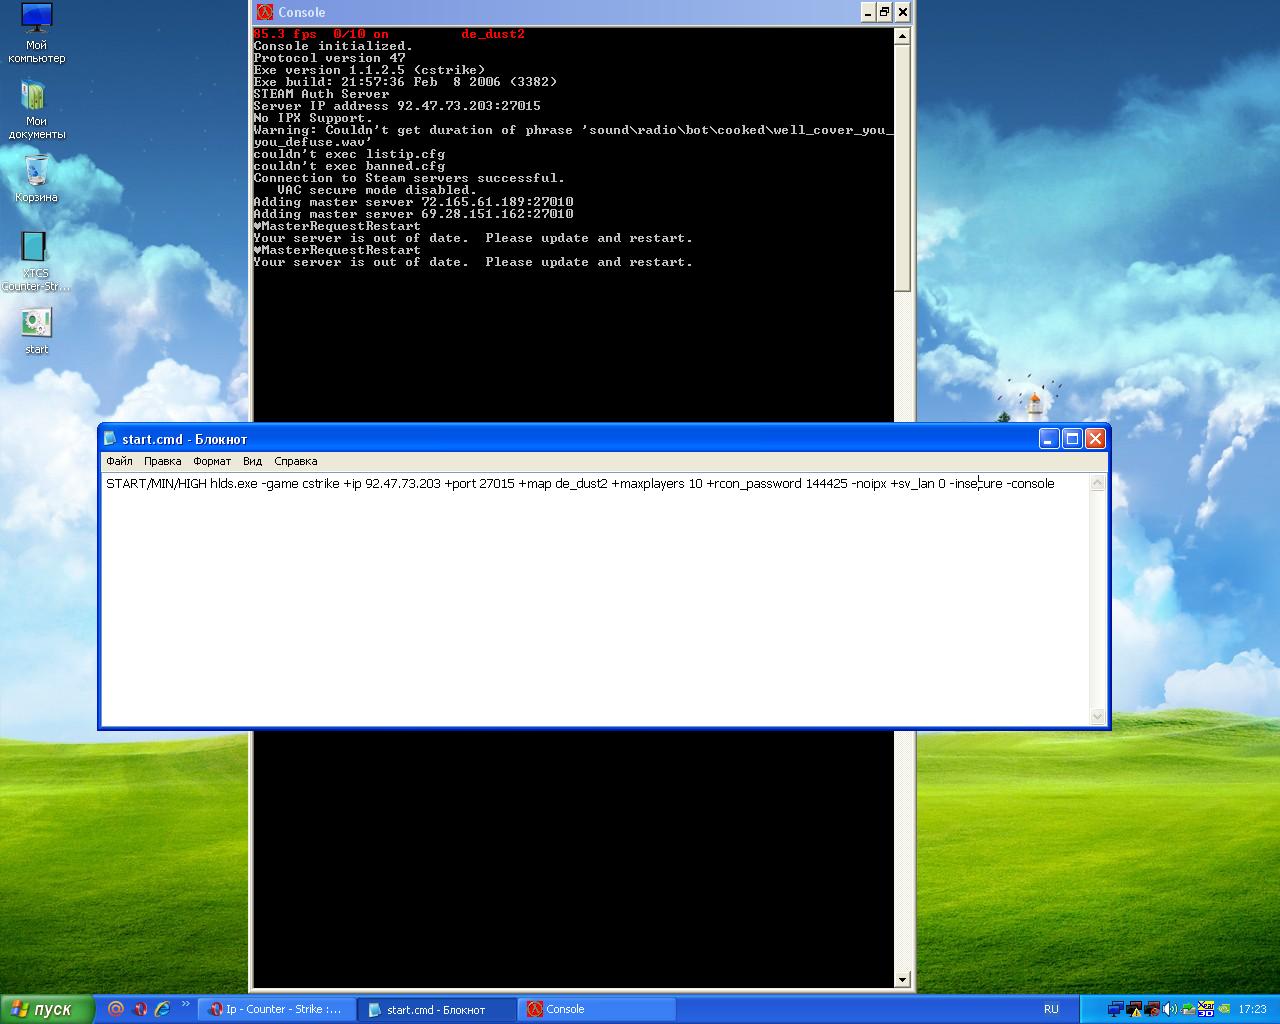The image size is (1280, 1024).
Task: Click the rcon_password value 144425 in Notepad
Action: pos(826,484)
